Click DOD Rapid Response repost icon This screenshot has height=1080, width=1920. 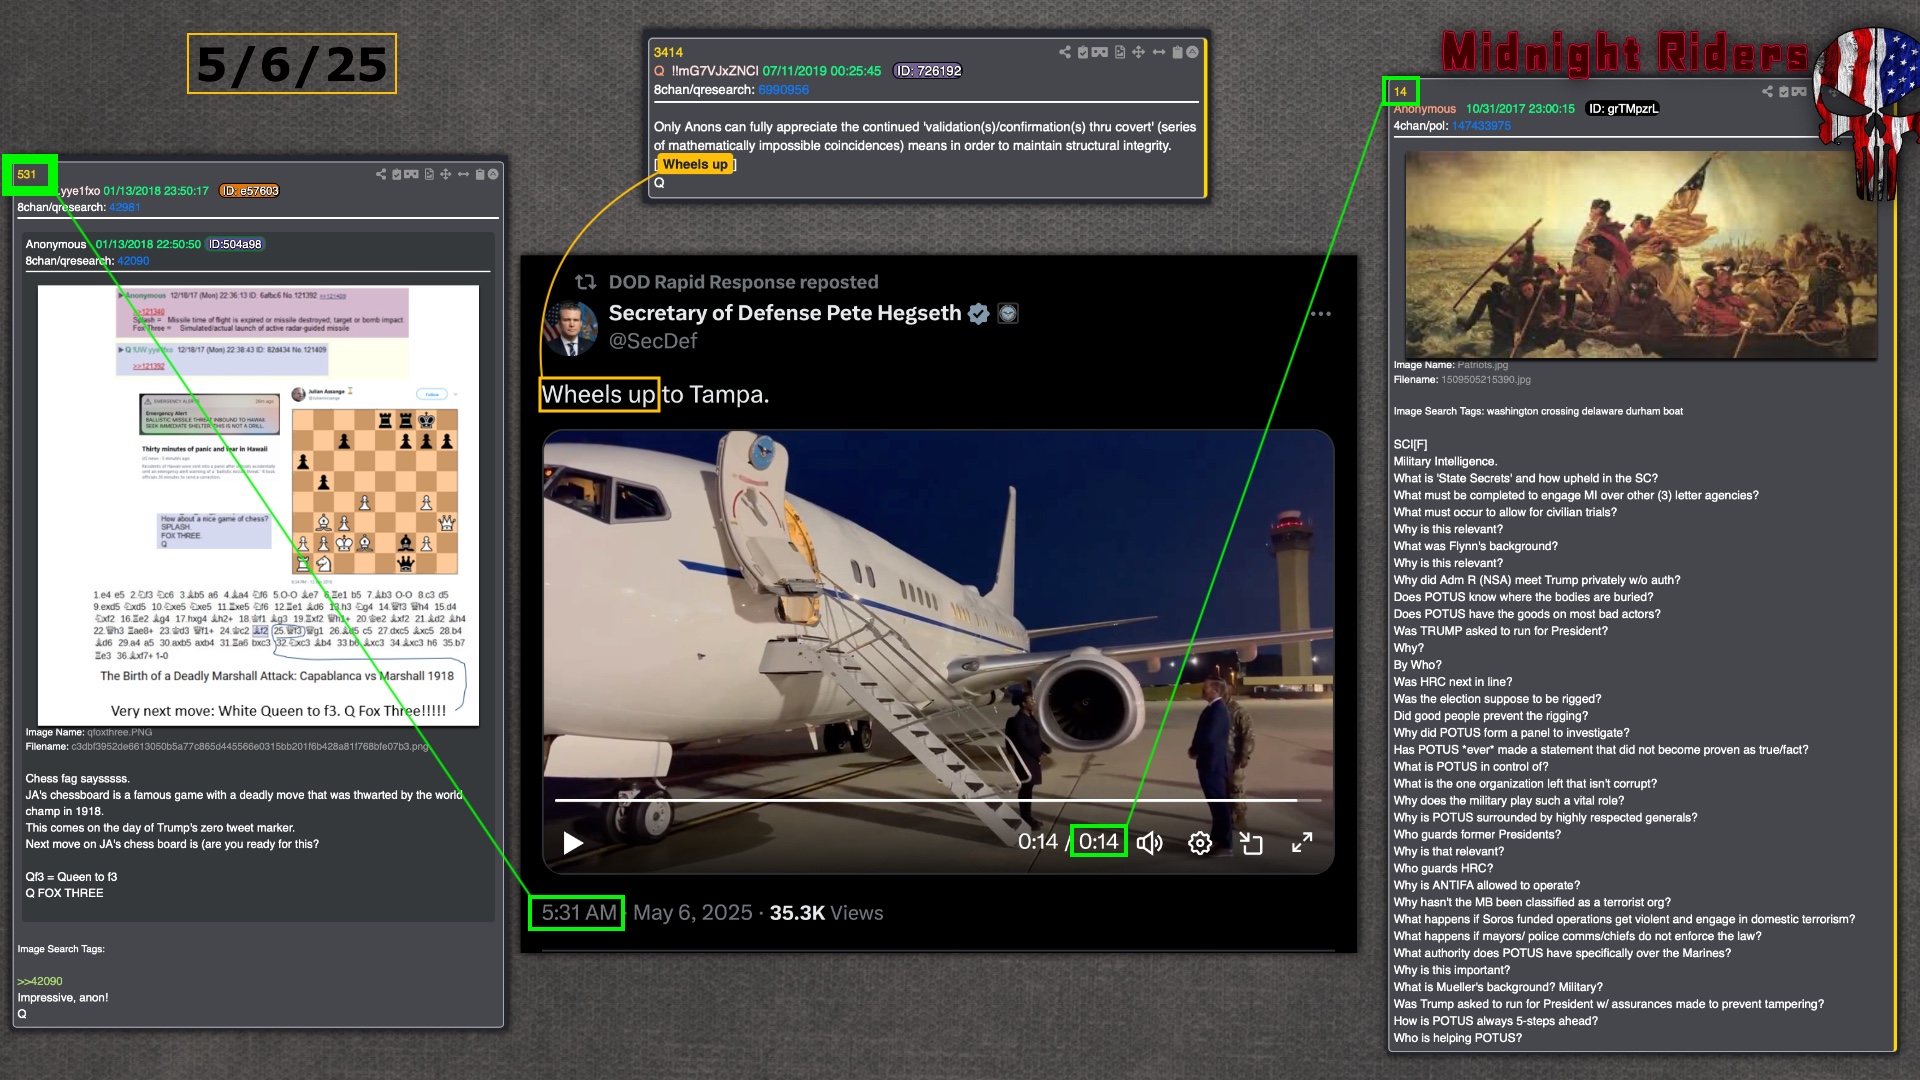[586, 282]
